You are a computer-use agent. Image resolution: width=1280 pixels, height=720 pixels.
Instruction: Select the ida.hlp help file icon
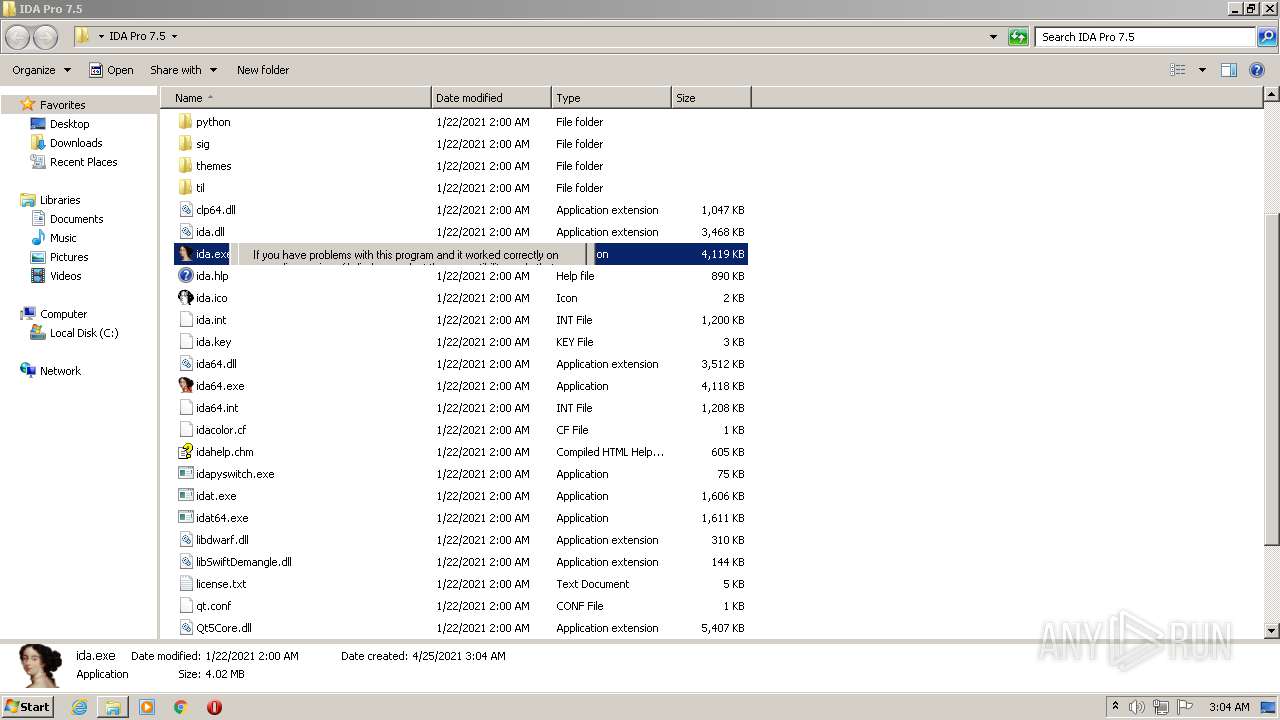[x=185, y=276]
